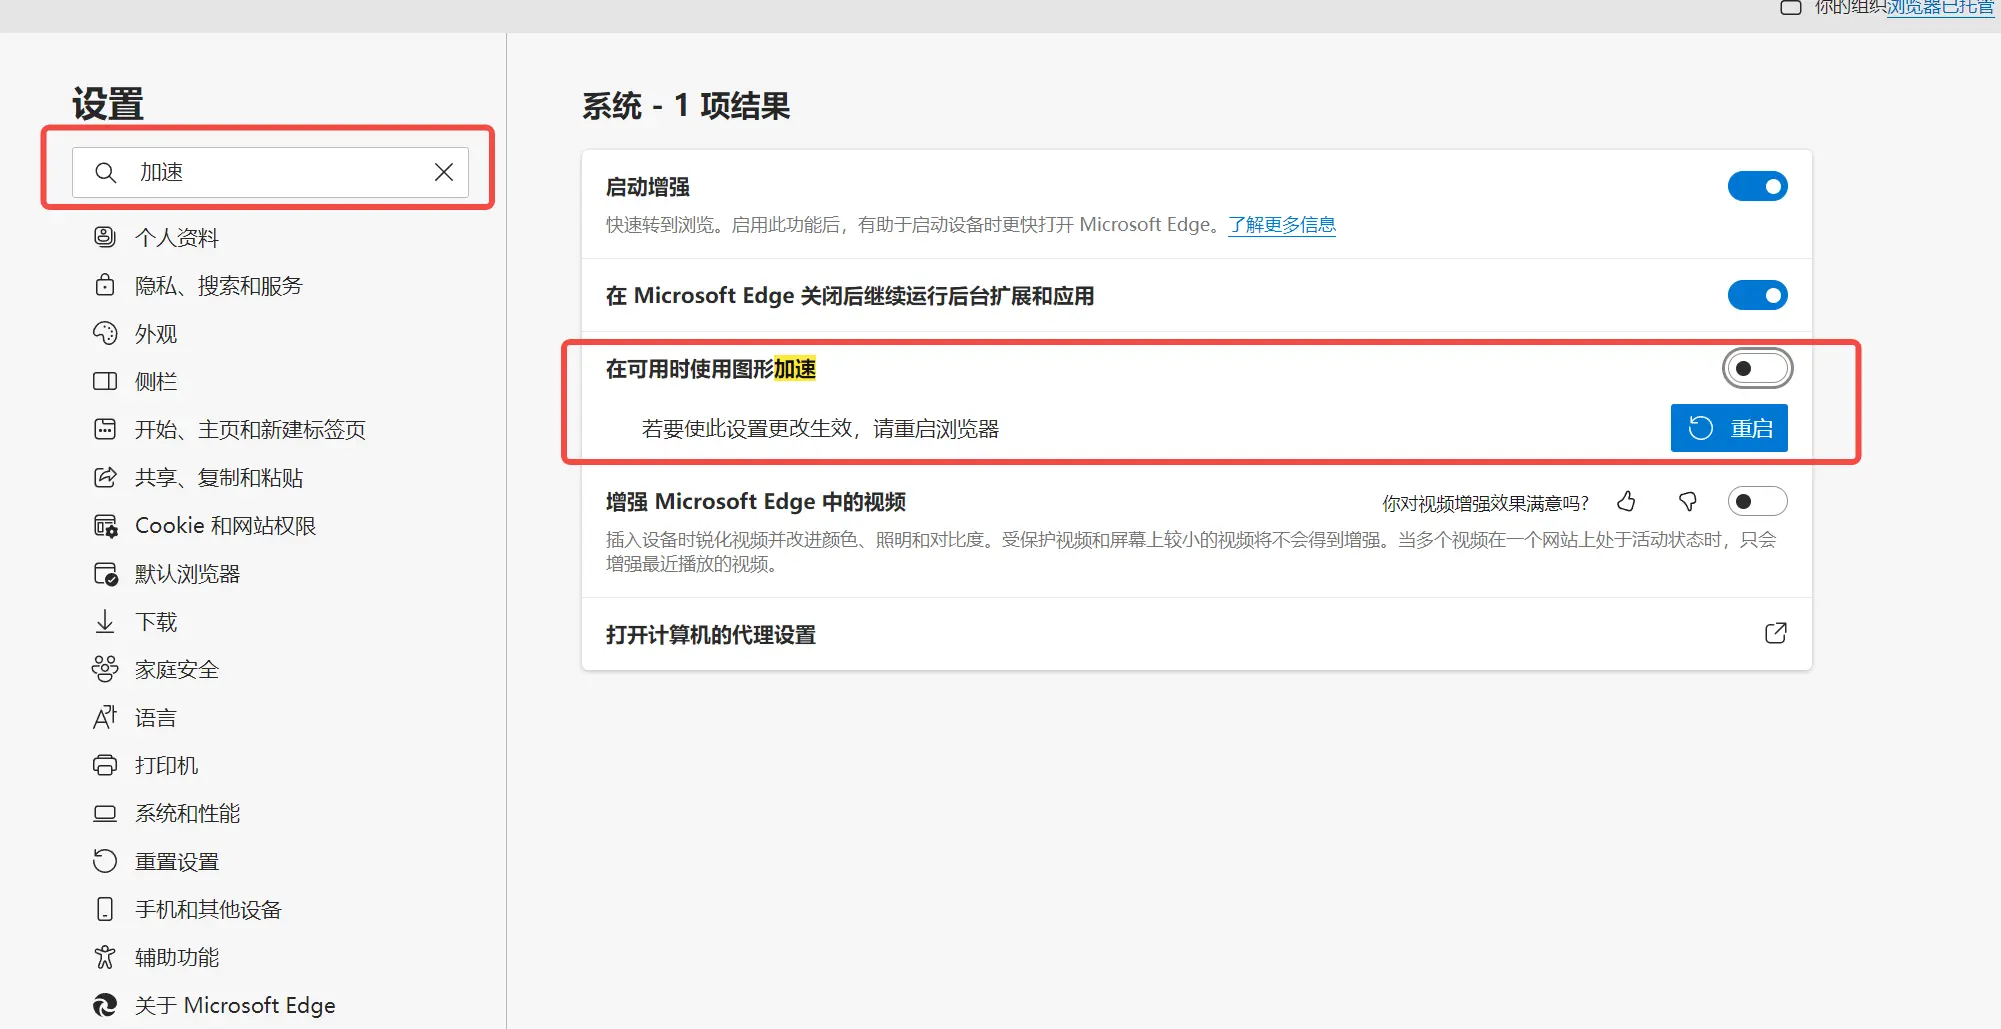Viewport: 2001px width, 1029px height.
Task: Give thumbs down for video enhancement
Action: click(1688, 502)
